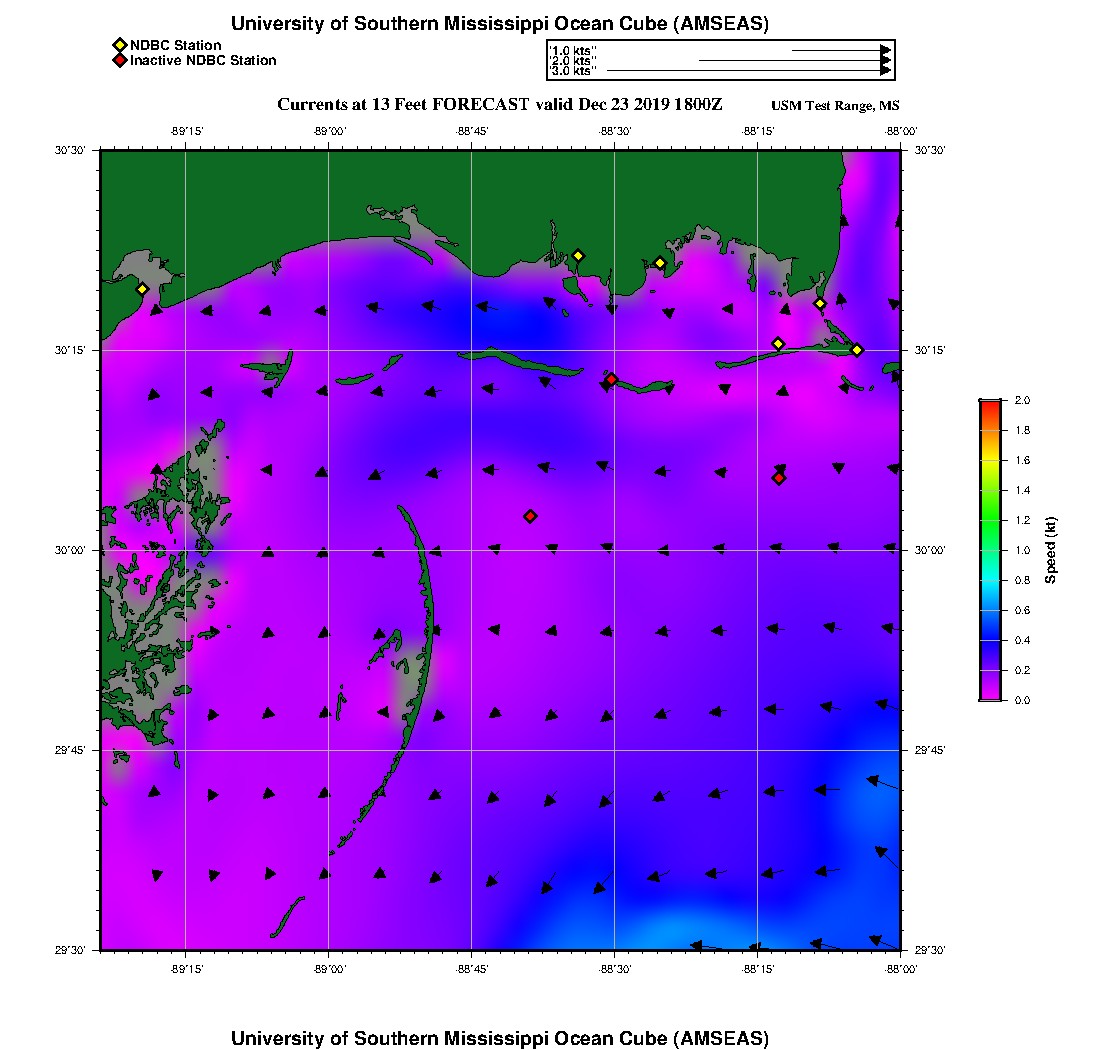This screenshot has height=1050, width=1100.
Task: Click the top Ocean Cube (AMSEAS) title
Action: click(500, 24)
